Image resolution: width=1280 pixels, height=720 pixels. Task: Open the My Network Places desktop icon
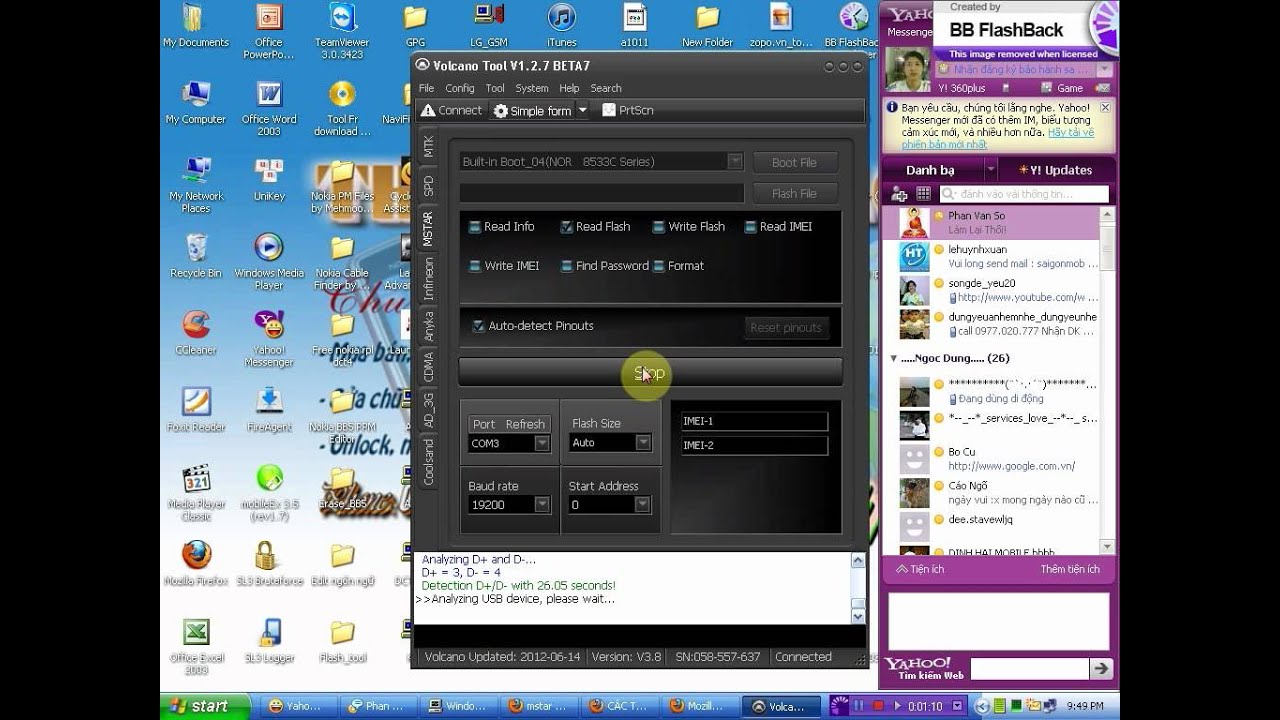click(196, 185)
